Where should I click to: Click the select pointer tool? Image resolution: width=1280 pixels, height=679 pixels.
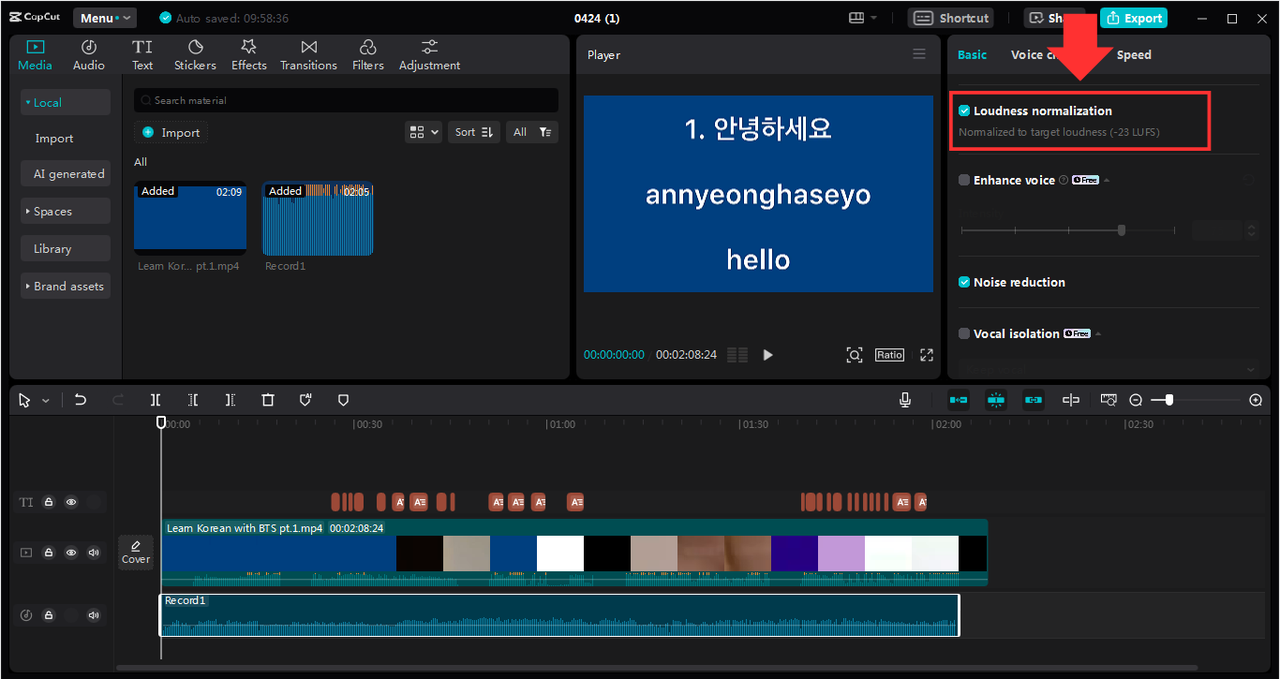pyautogui.click(x=25, y=400)
